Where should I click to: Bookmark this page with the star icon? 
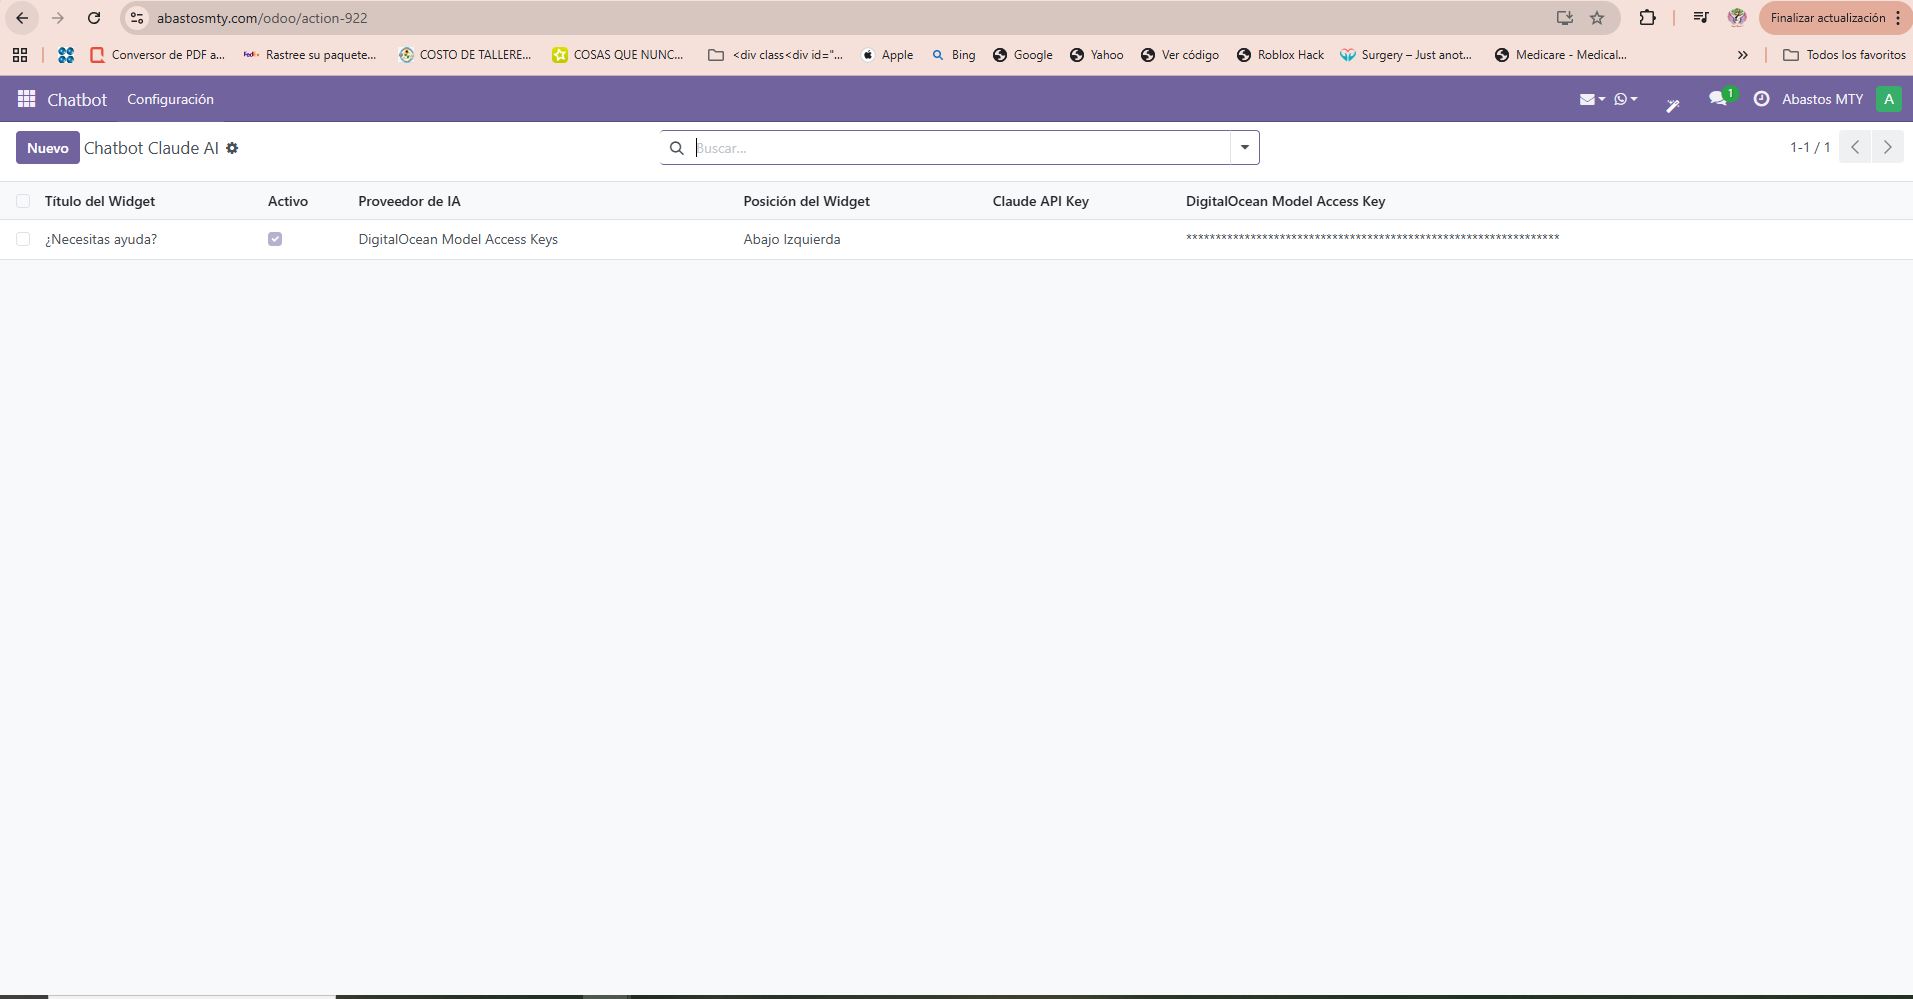tap(1597, 18)
